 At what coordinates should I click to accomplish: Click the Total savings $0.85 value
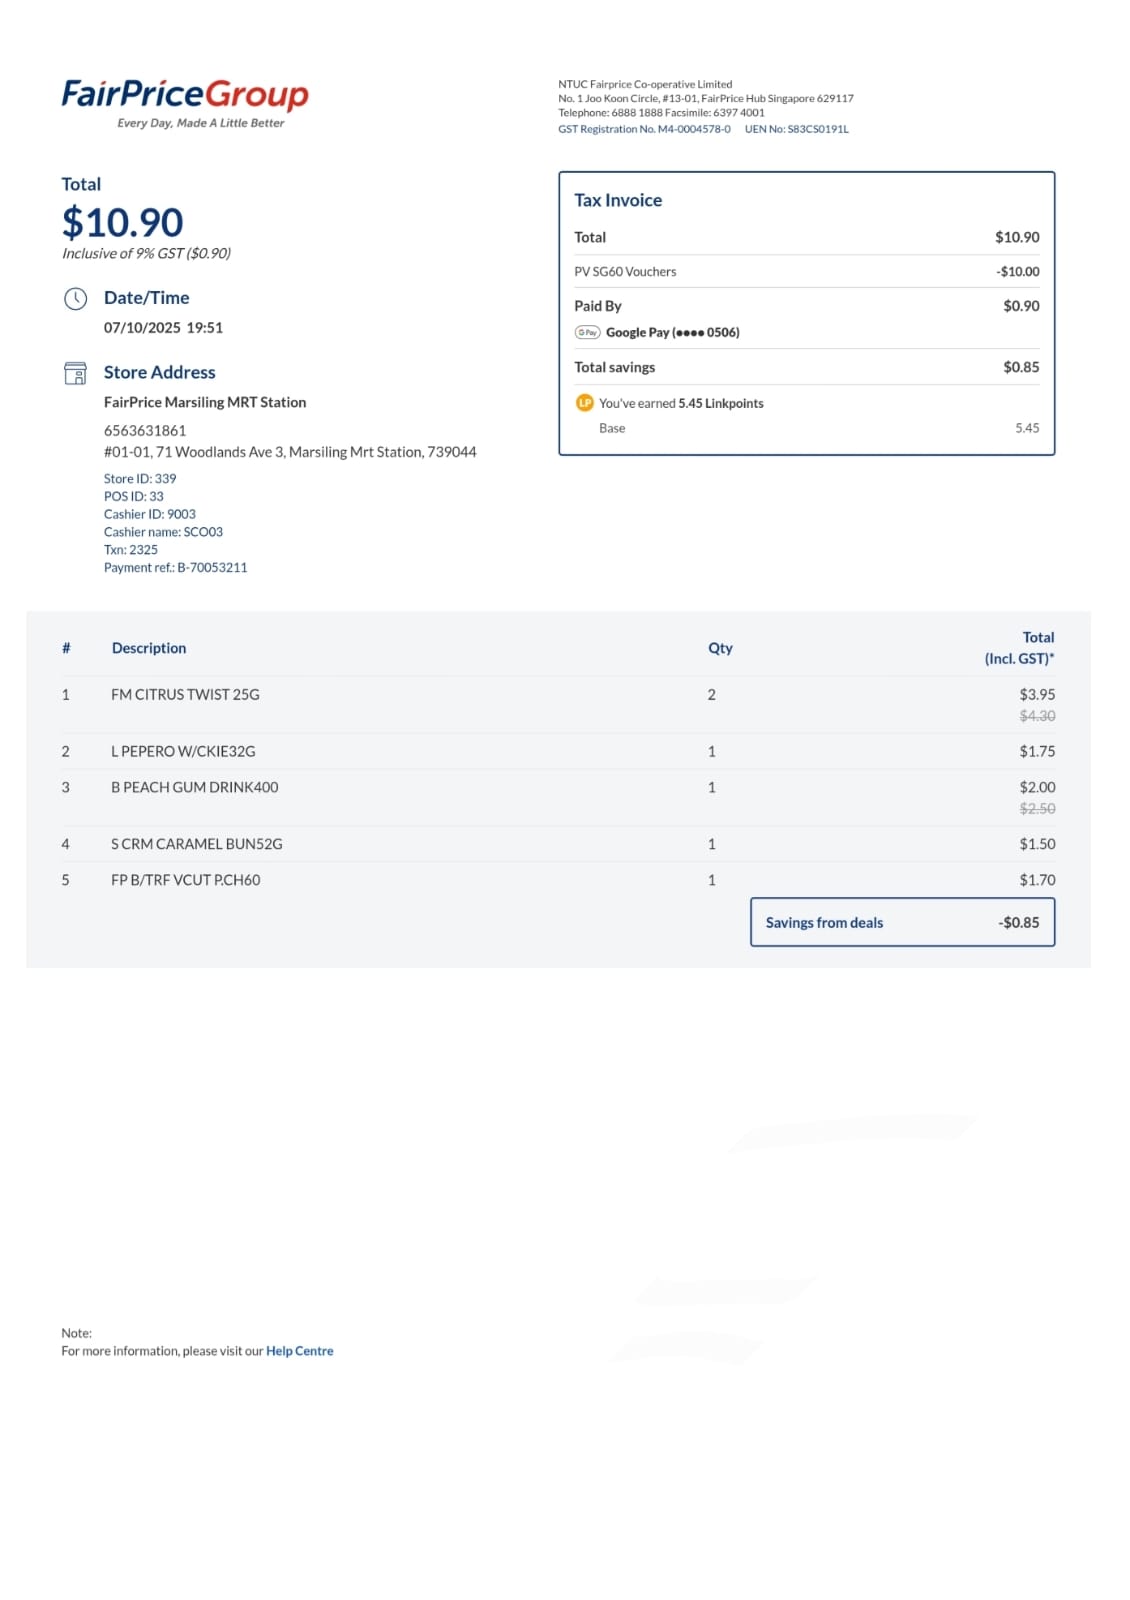pyautogui.click(x=1021, y=367)
